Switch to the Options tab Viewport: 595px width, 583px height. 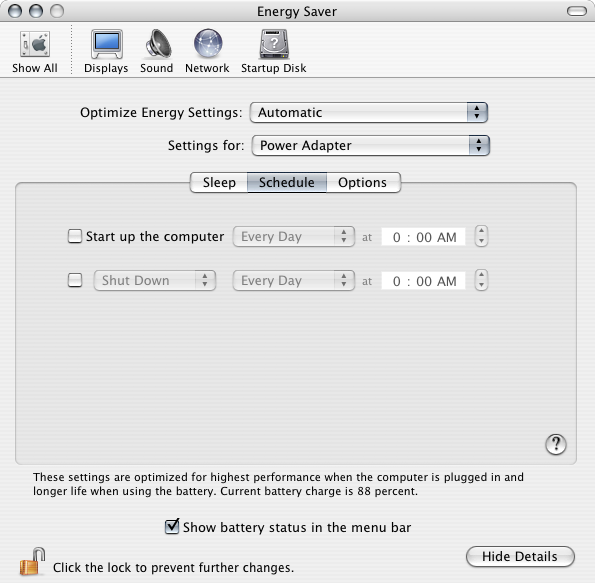tap(363, 183)
